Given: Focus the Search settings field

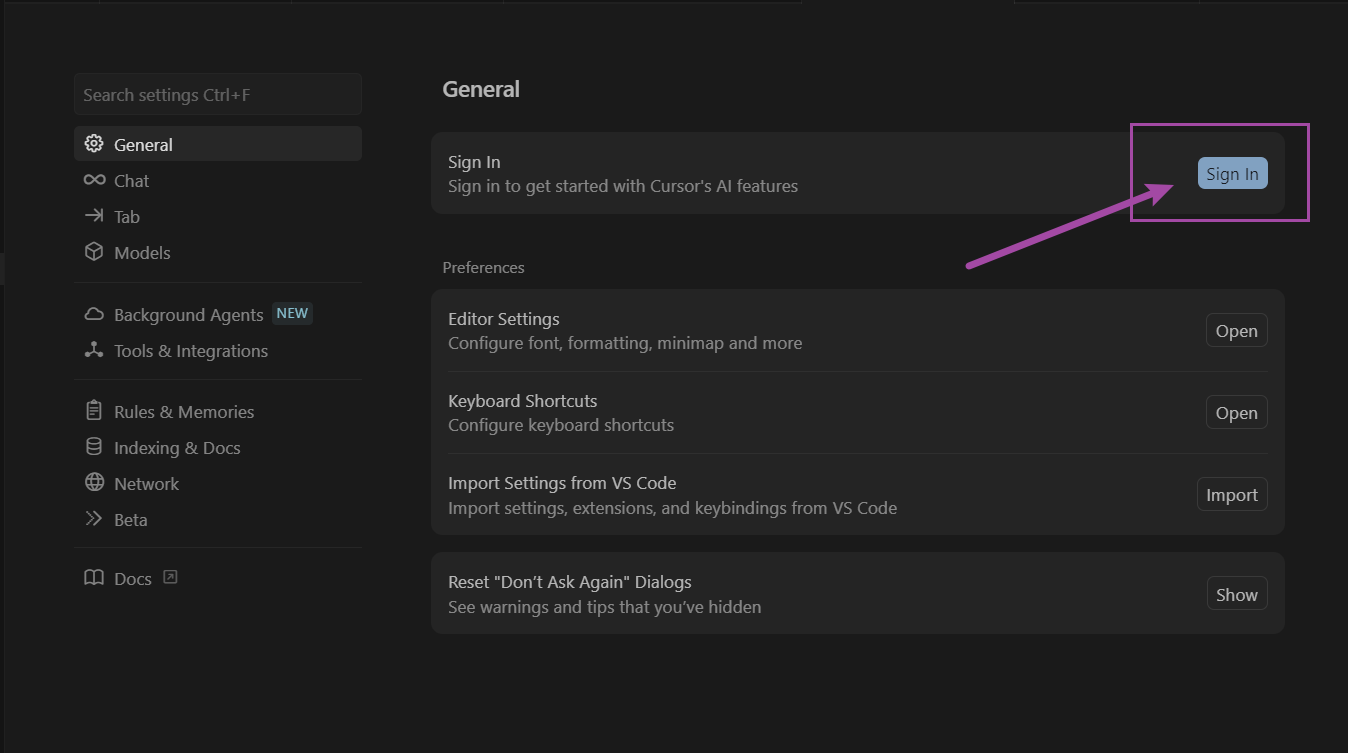Looking at the screenshot, I should pyautogui.click(x=218, y=95).
